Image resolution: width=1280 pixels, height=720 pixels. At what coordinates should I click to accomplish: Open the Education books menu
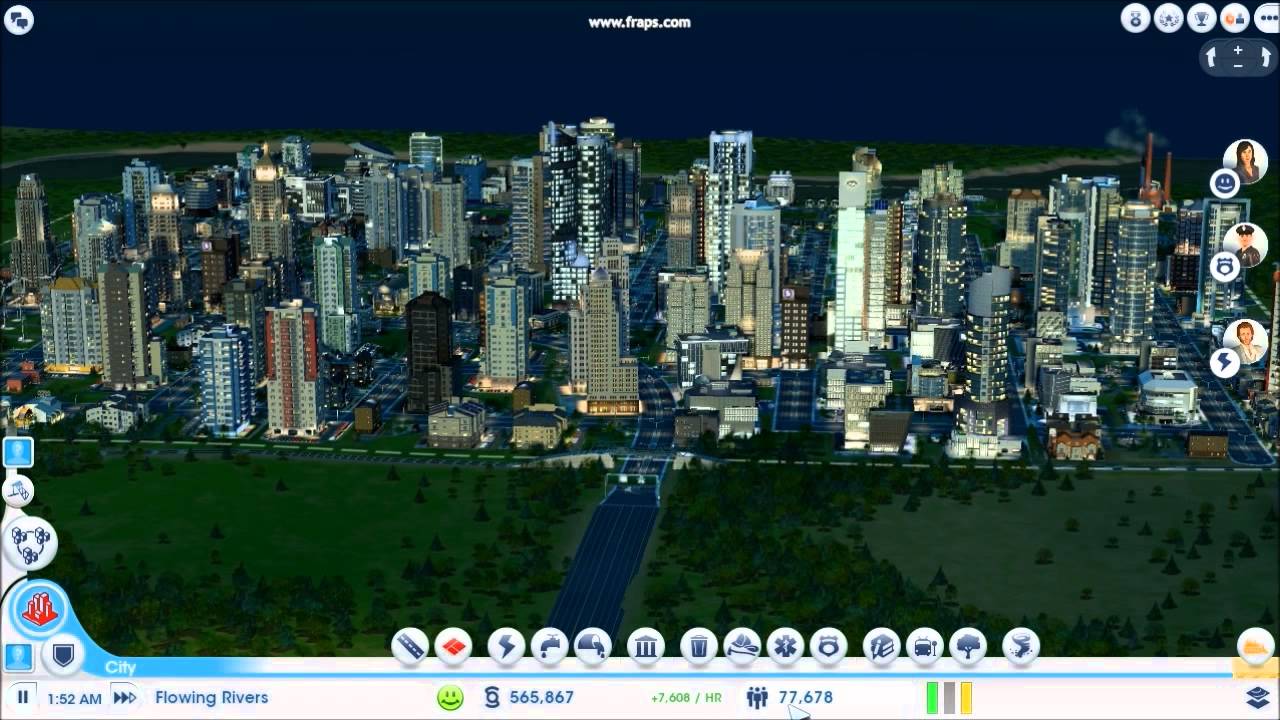[882, 647]
